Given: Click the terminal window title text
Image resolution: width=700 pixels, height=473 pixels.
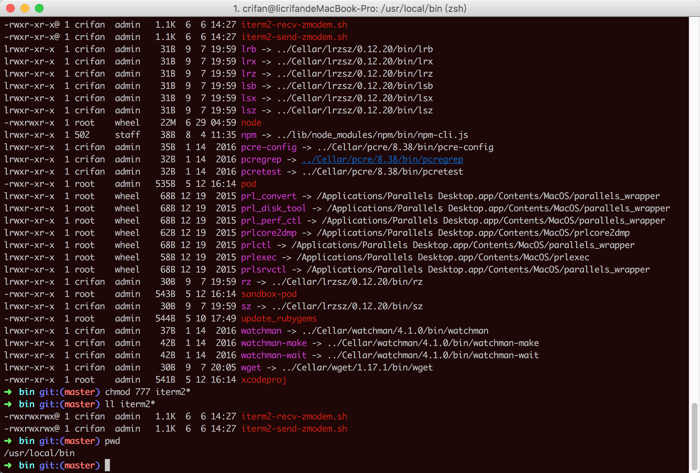Looking at the screenshot, I should (350, 8).
